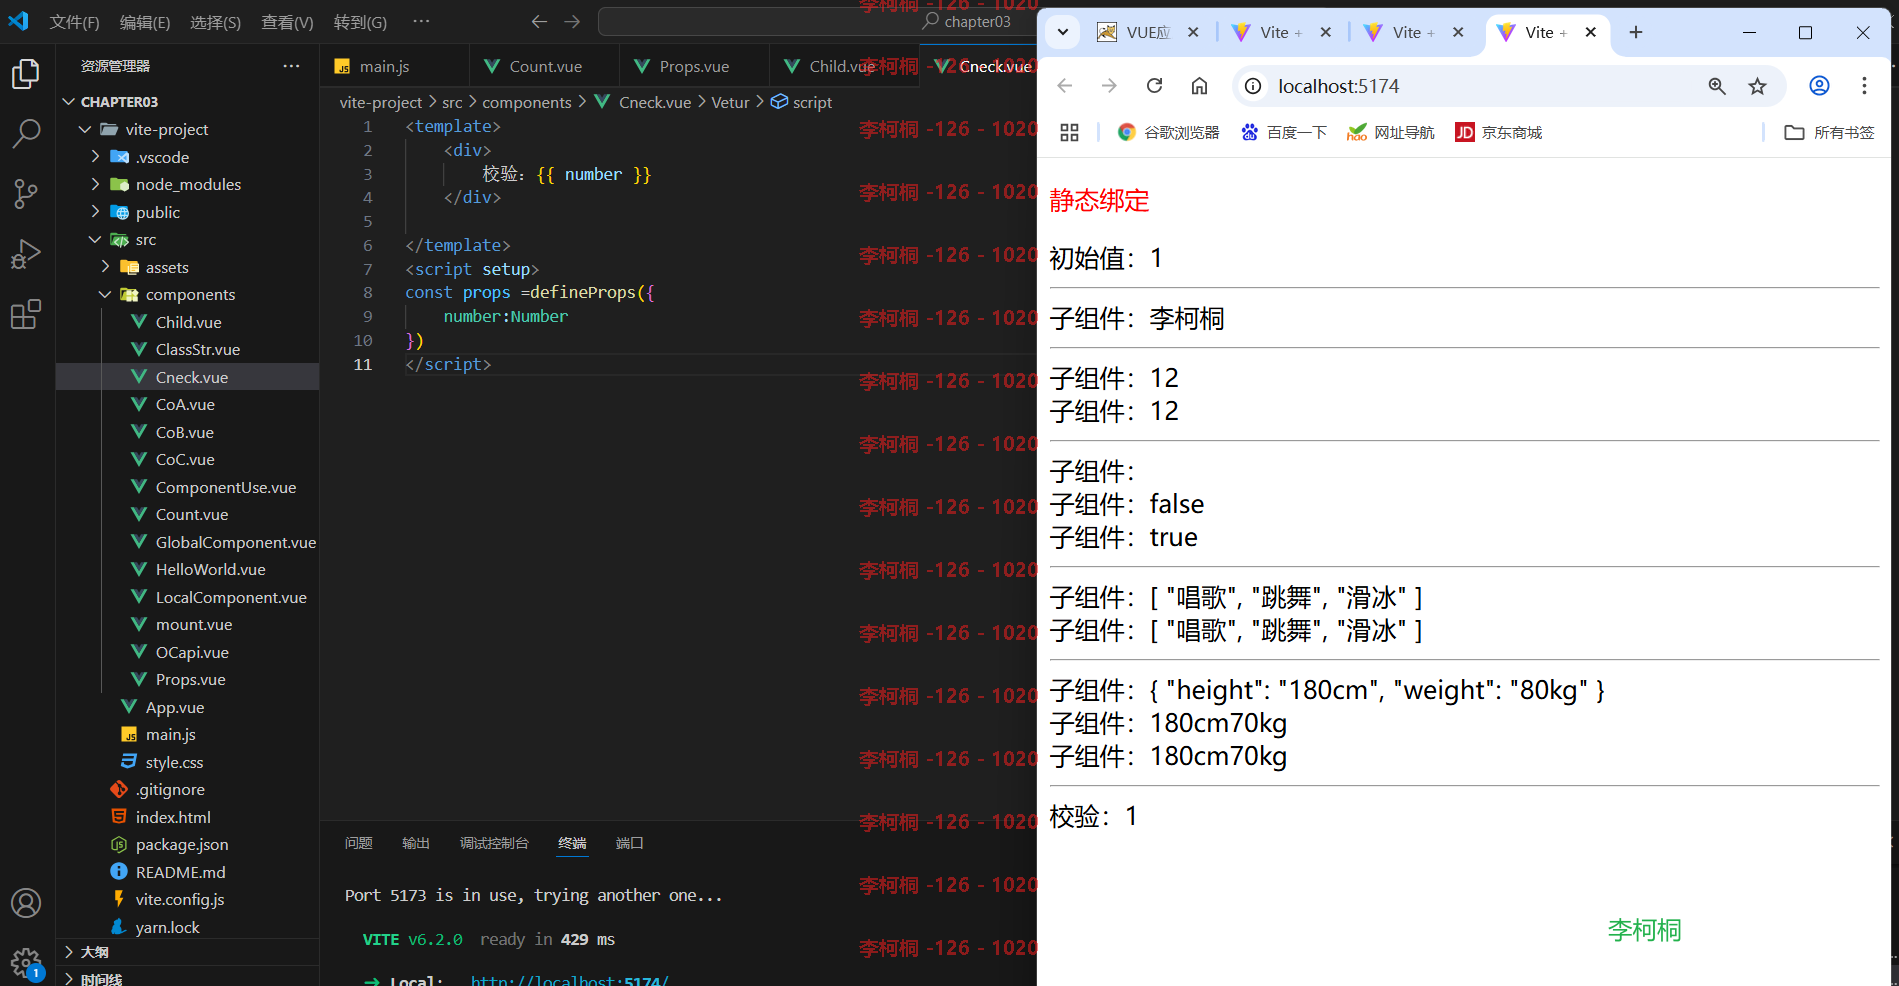This screenshot has height=986, width=1899.
Task: Click the chapter03 command search box
Action: click(x=817, y=22)
